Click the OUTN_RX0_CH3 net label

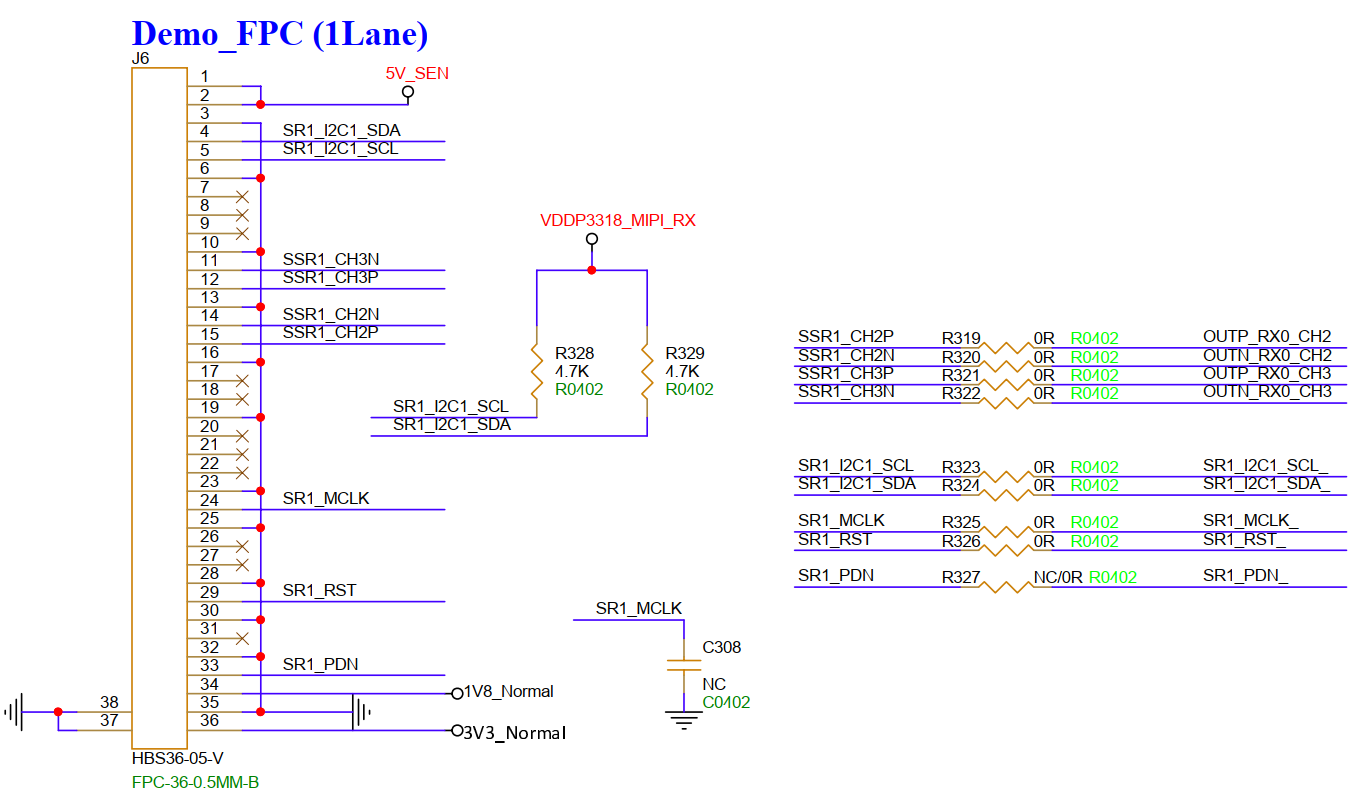tap(1267, 392)
